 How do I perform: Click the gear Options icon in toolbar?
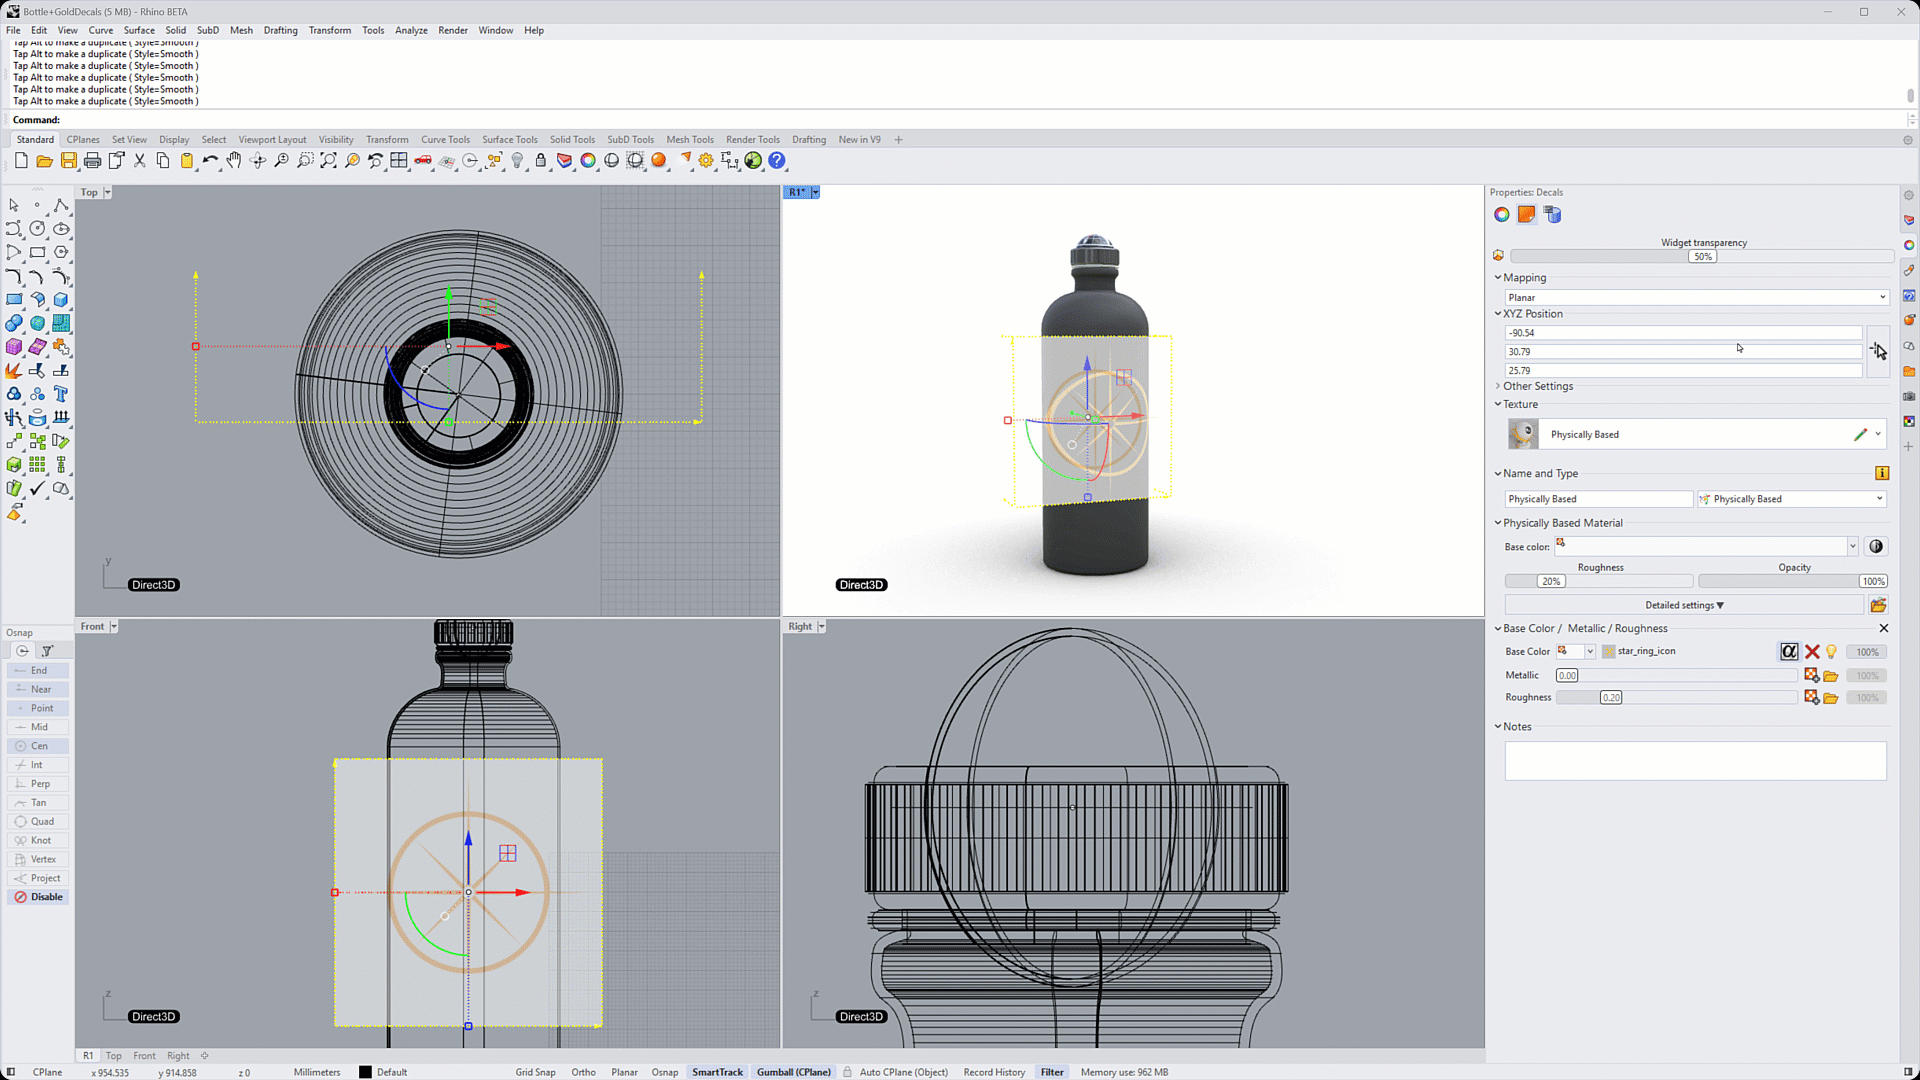706,161
